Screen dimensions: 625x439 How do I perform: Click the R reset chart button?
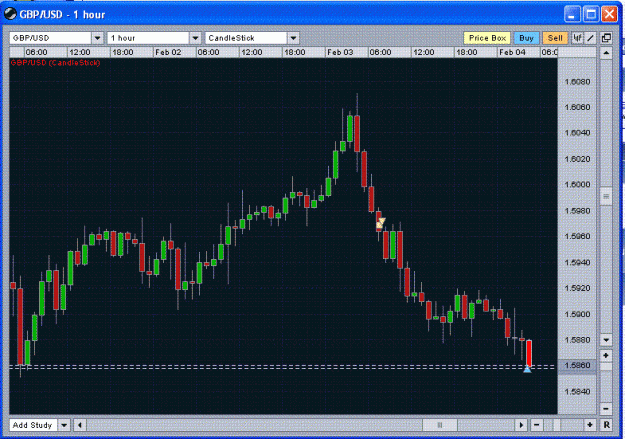click(606, 425)
